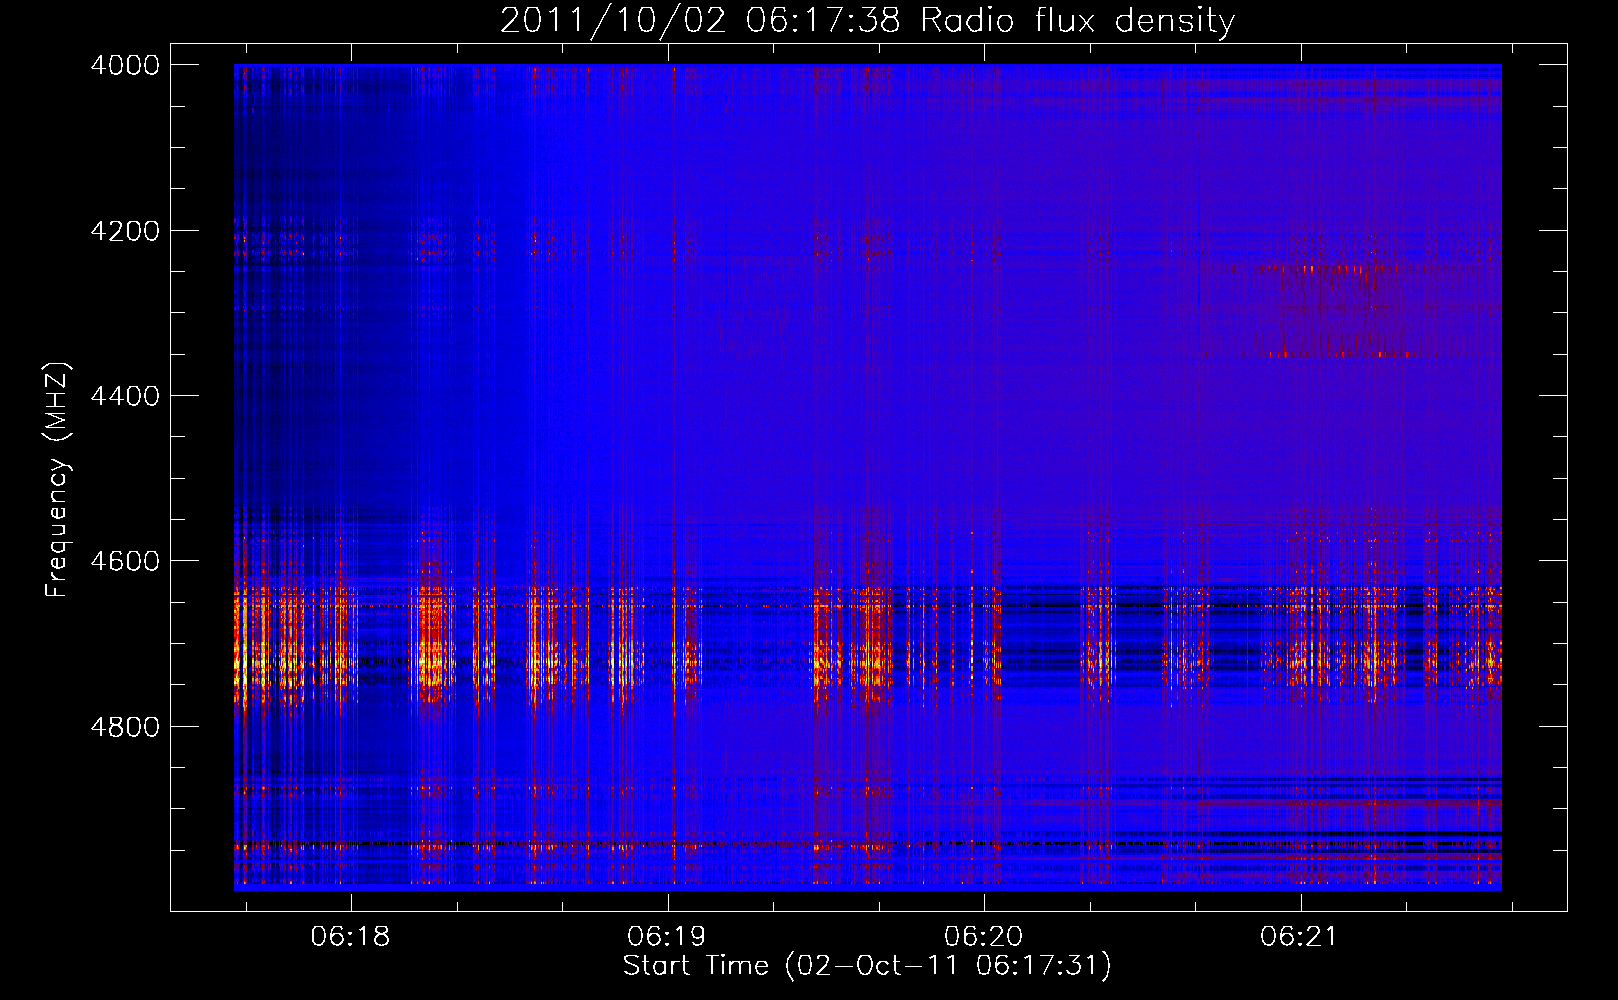Click the y-axis label 'Frequency (MHZ)'
This screenshot has height=1000, width=1618.
(58, 480)
